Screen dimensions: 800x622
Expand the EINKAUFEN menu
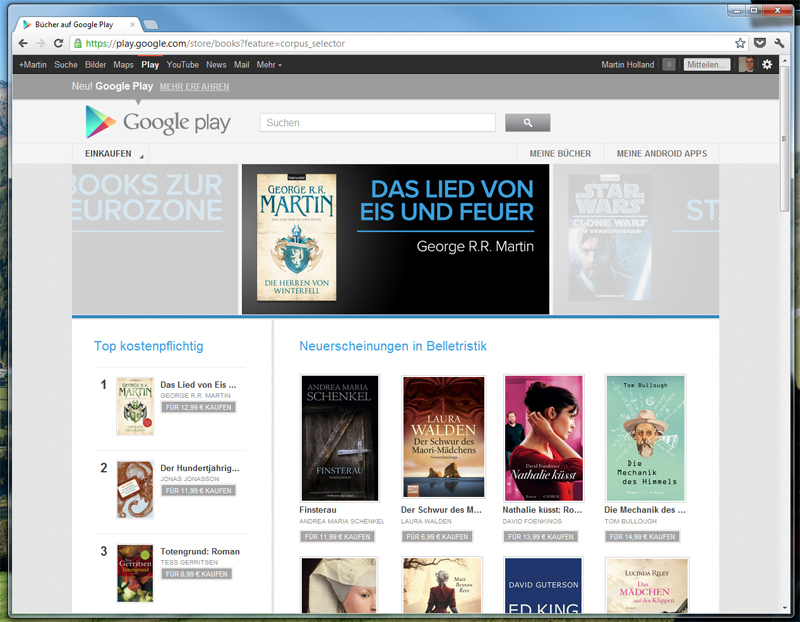pyautogui.click(x=111, y=154)
